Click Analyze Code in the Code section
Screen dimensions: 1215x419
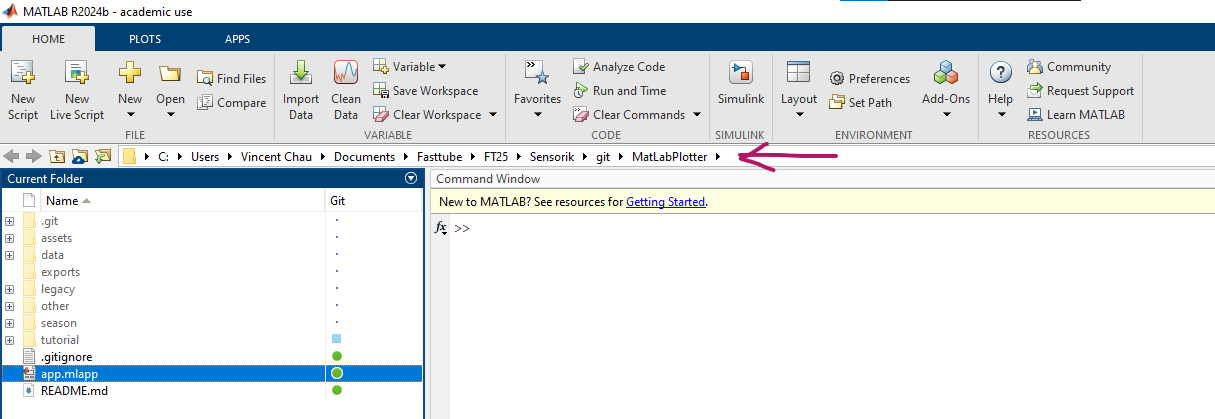(x=618, y=67)
